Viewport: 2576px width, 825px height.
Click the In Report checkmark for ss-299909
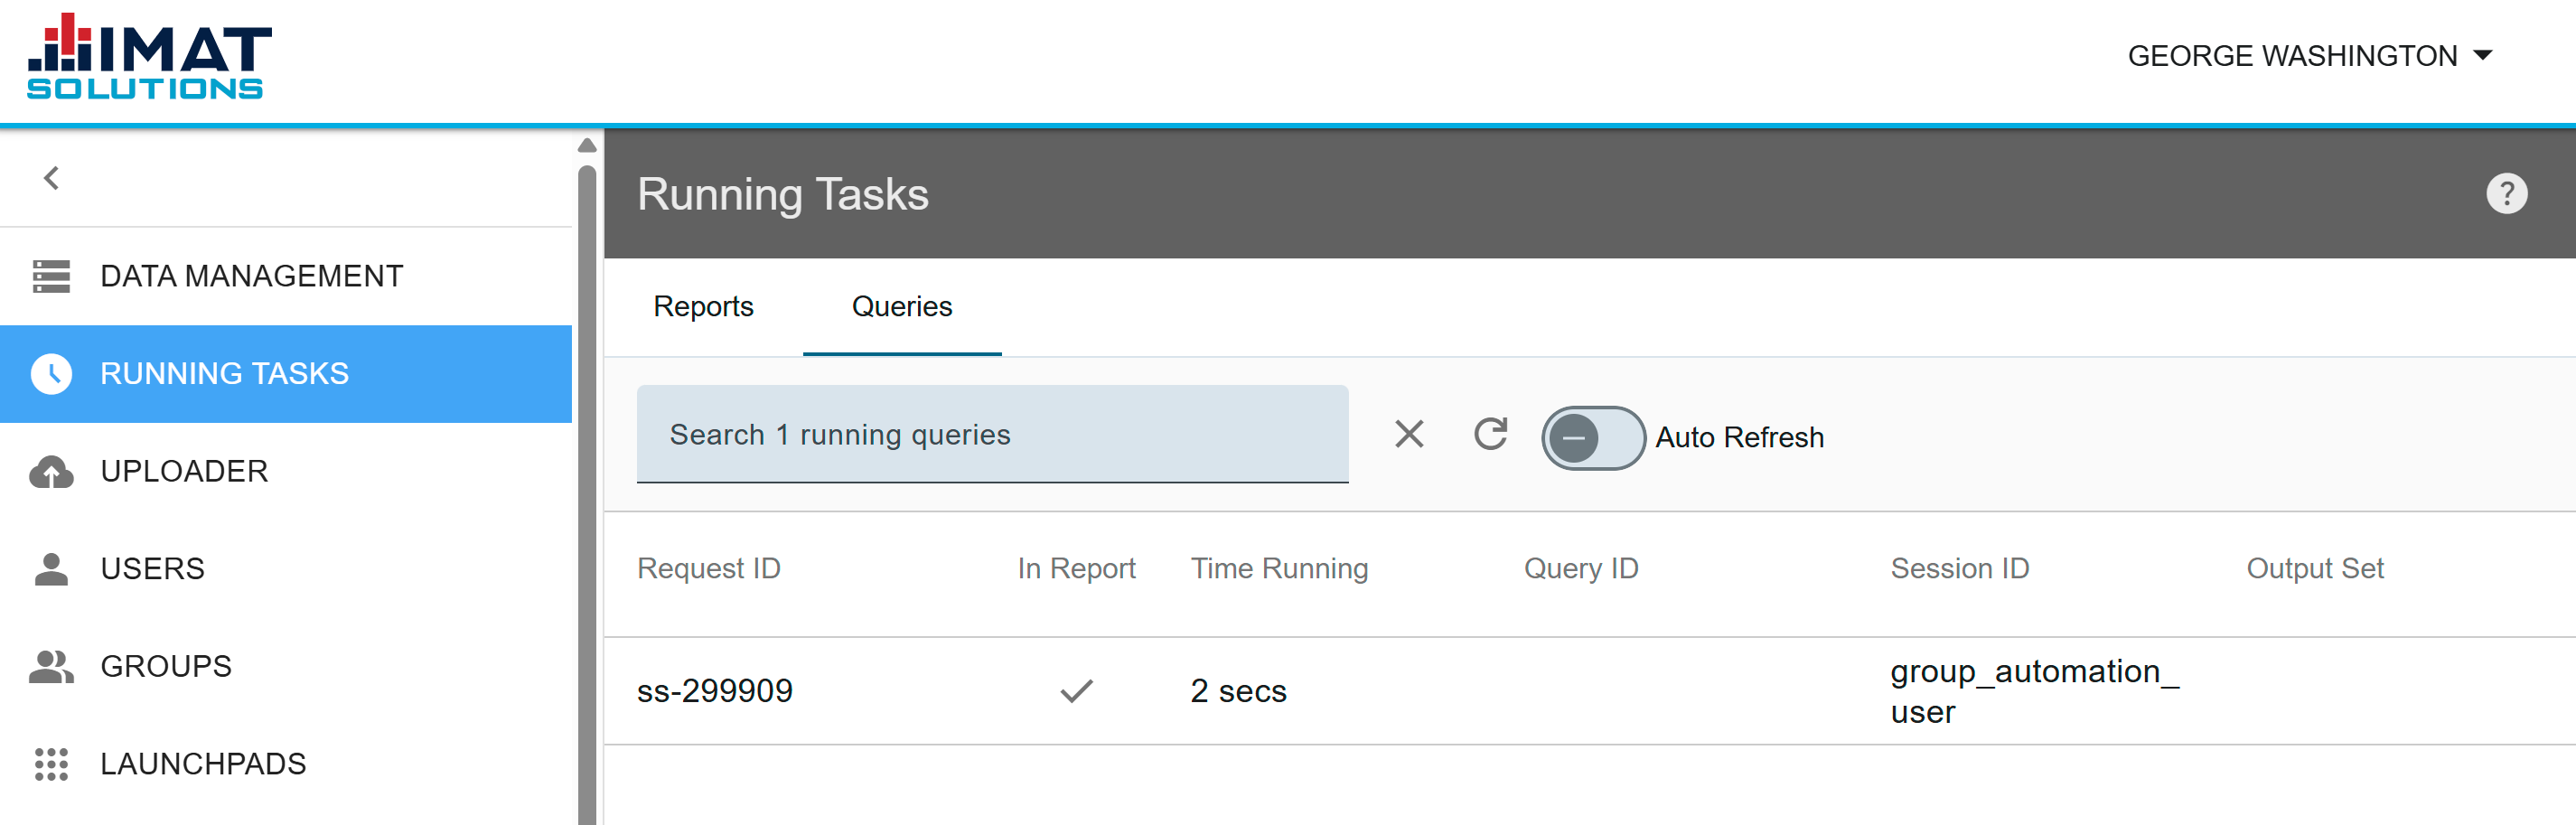pyautogui.click(x=1077, y=691)
